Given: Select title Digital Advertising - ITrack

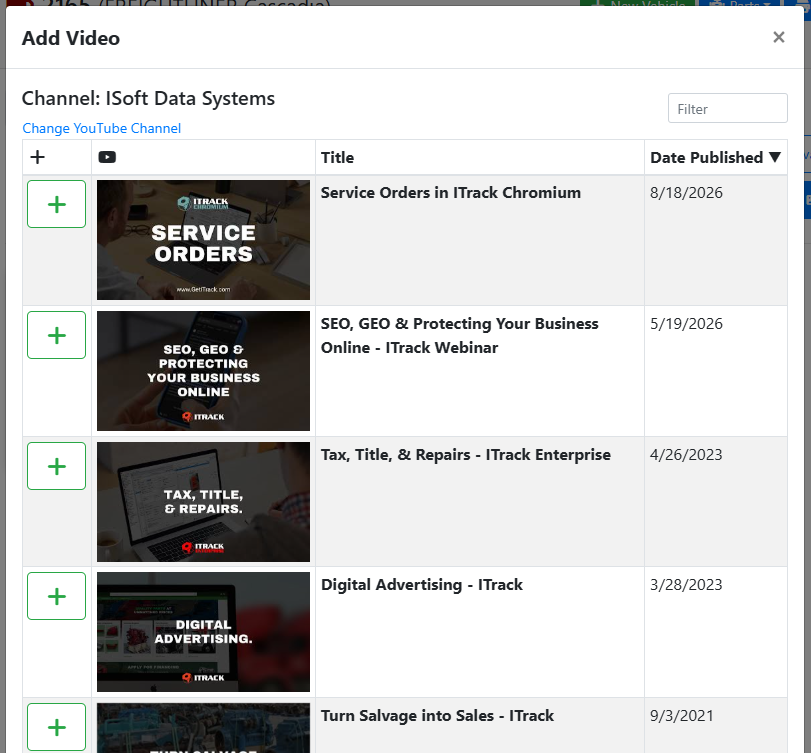Looking at the screenshot, I should (422, 585).
